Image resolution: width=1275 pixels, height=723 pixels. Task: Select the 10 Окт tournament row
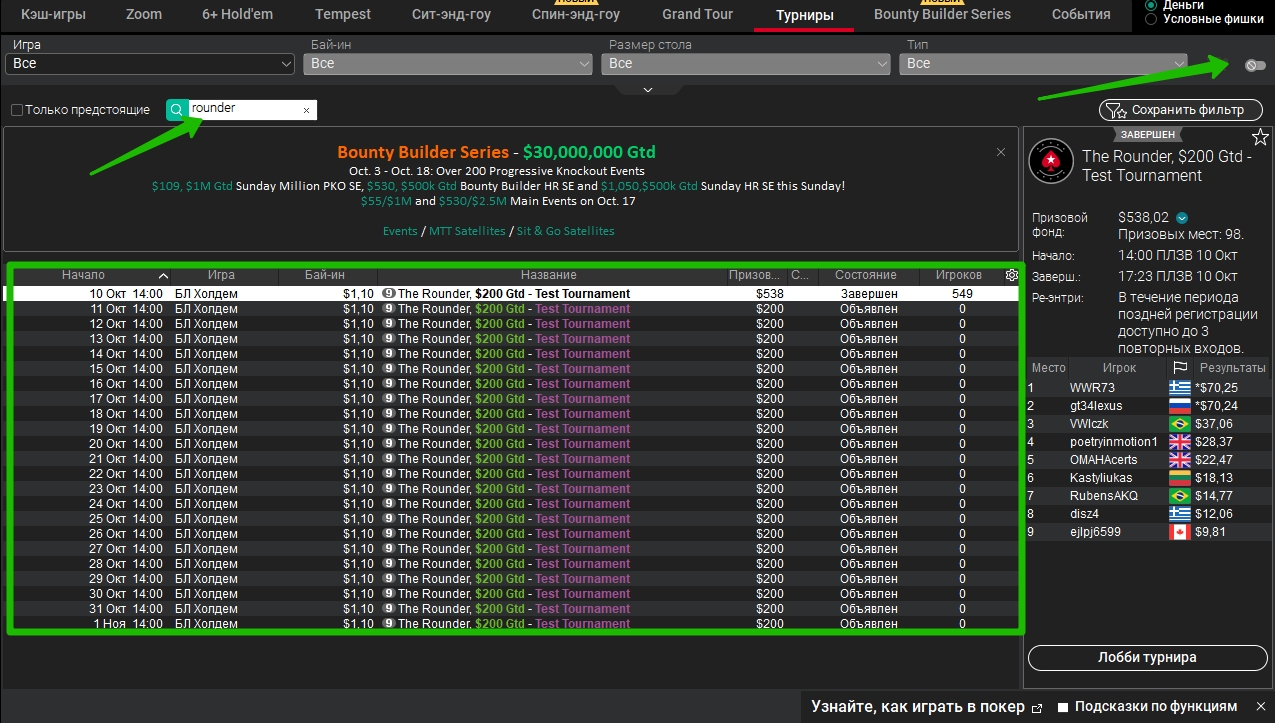(x=515, y=294)
